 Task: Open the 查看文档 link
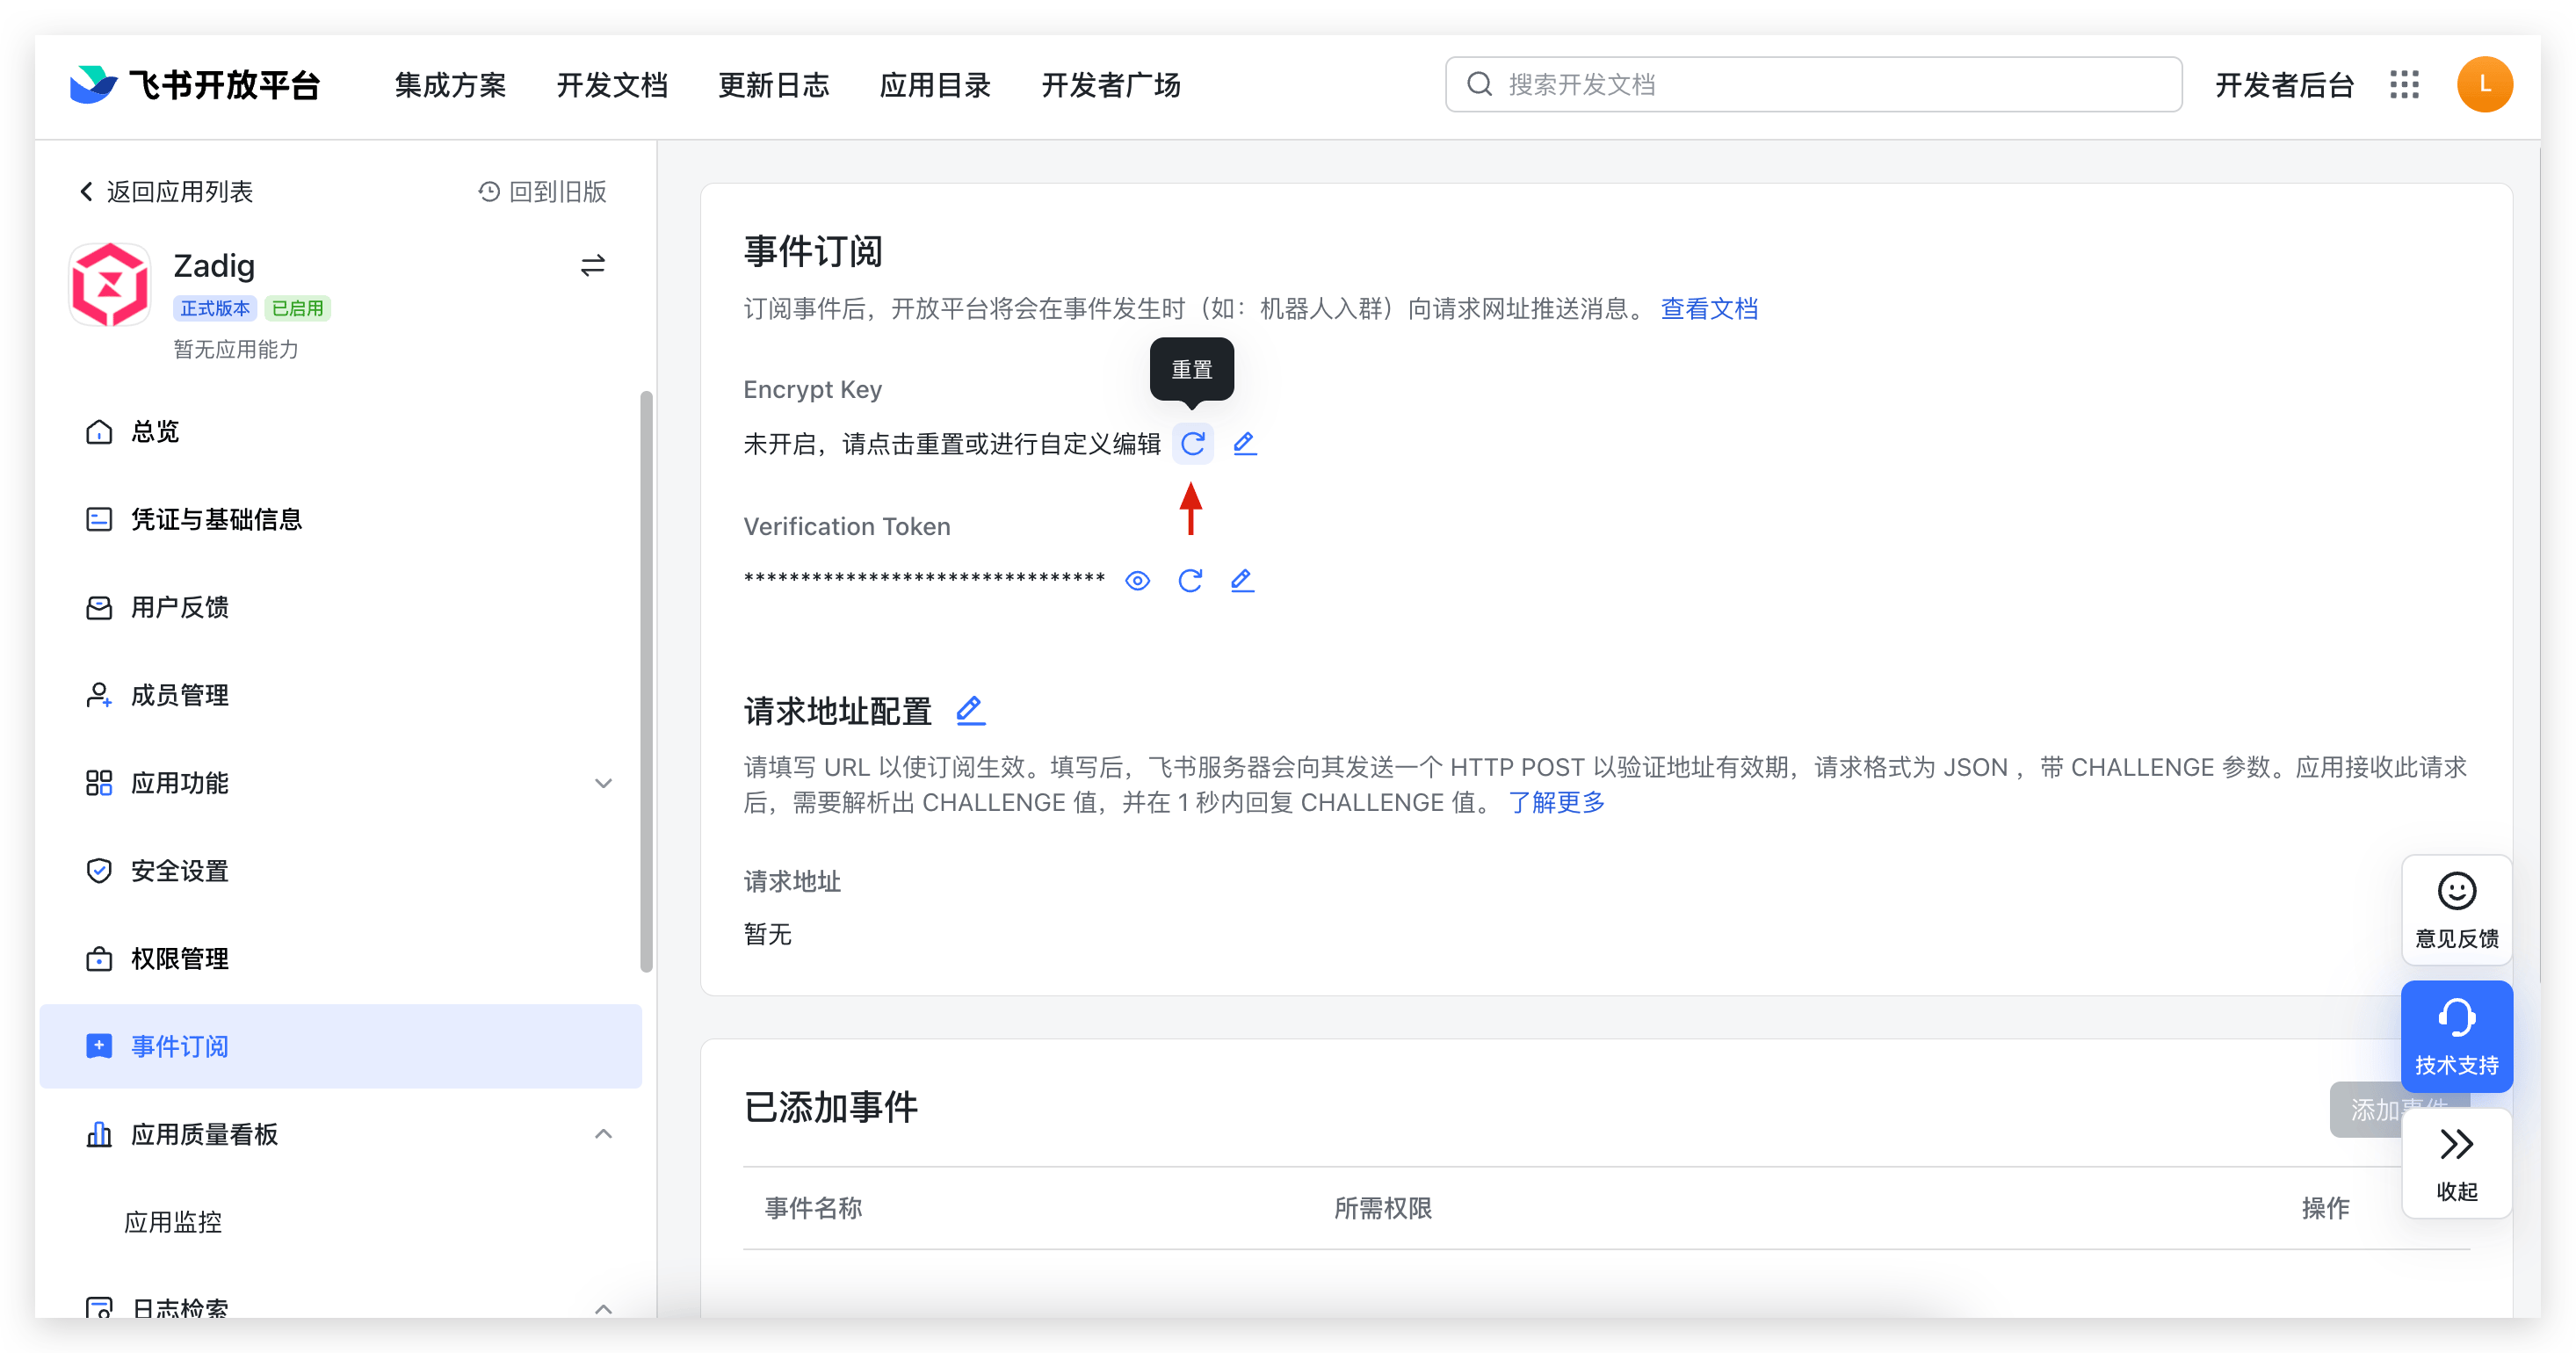click(1708, 309)
